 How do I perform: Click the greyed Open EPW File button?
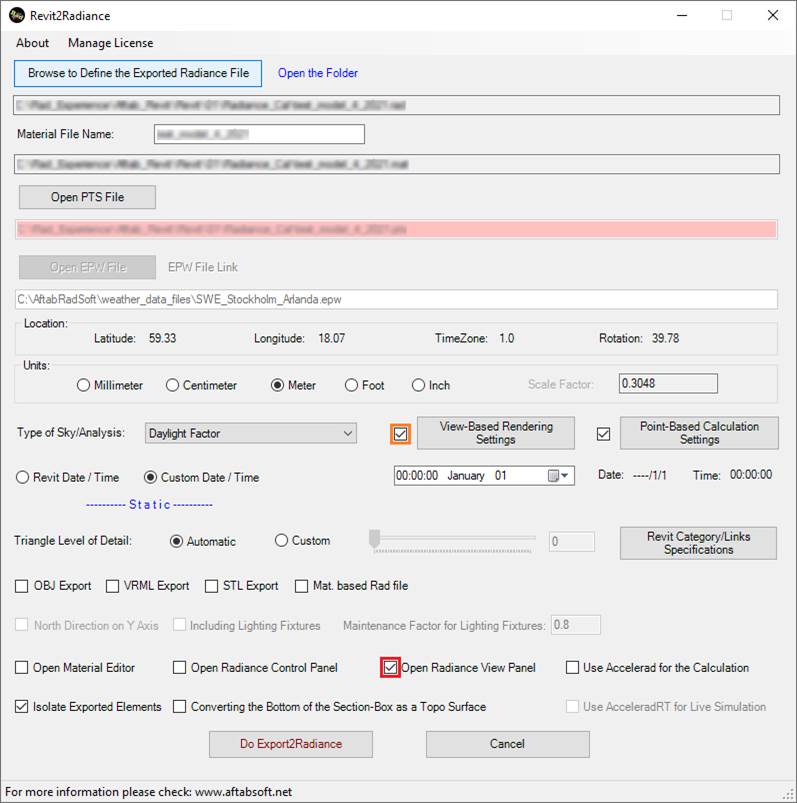click(88, 267)
